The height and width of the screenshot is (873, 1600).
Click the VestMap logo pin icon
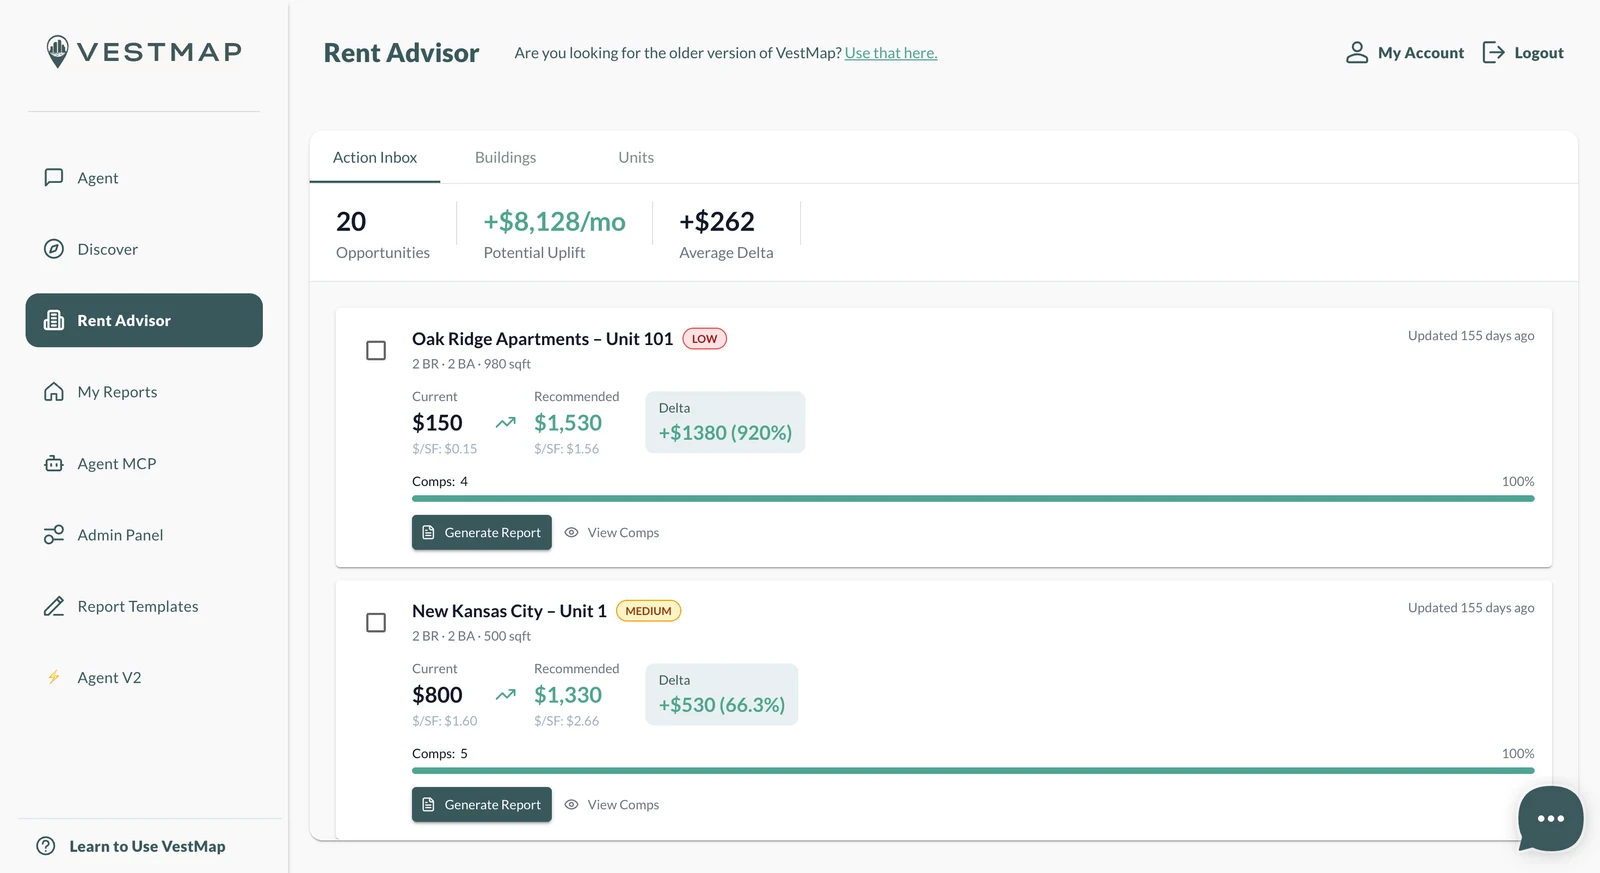coord(58,51)
